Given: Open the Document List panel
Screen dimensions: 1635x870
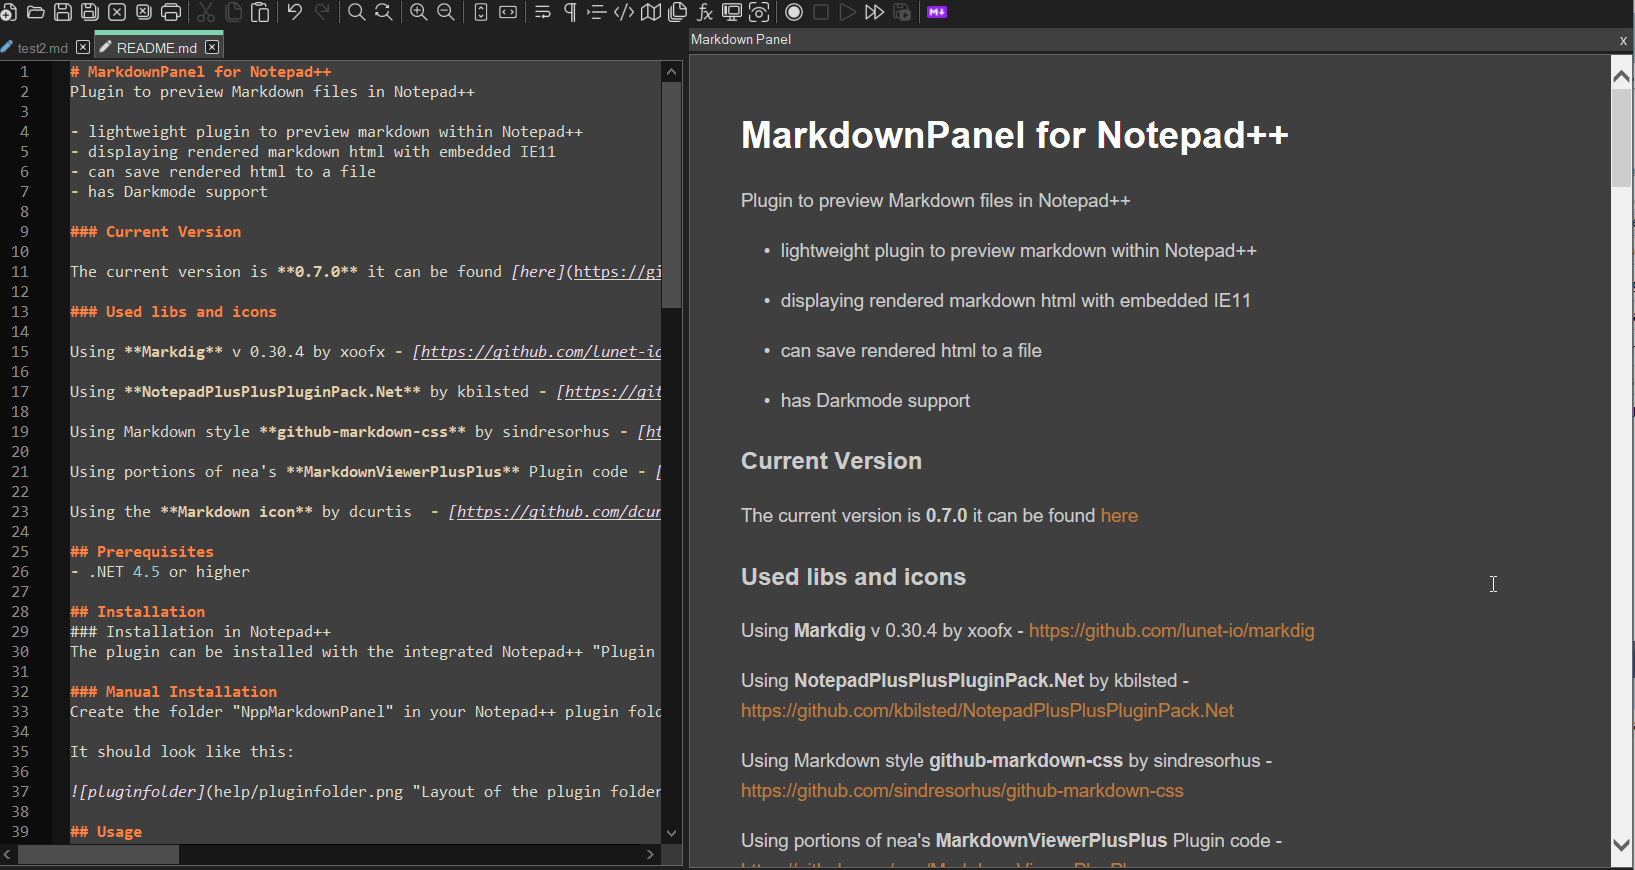Looking at the screenshot, I should click(x=678, y=12).
